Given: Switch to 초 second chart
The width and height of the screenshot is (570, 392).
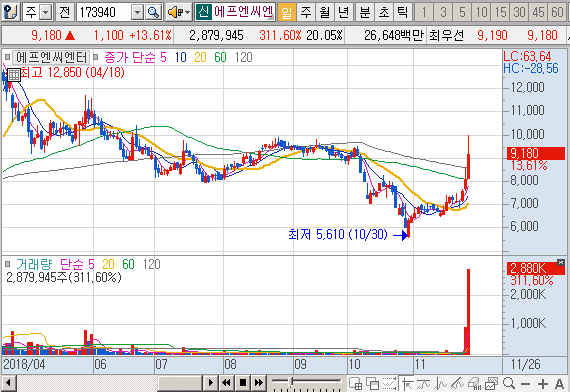Looking at the screenshot, I should [384, 12].
